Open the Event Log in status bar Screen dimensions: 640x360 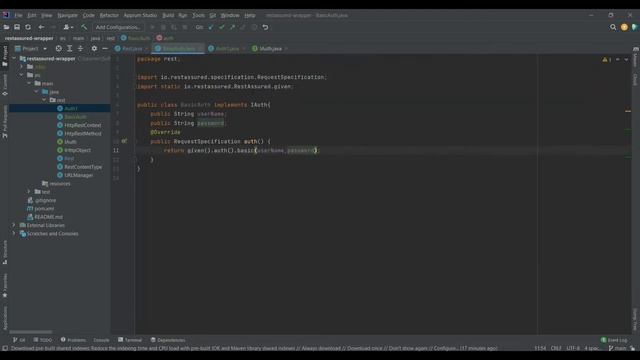613,340
